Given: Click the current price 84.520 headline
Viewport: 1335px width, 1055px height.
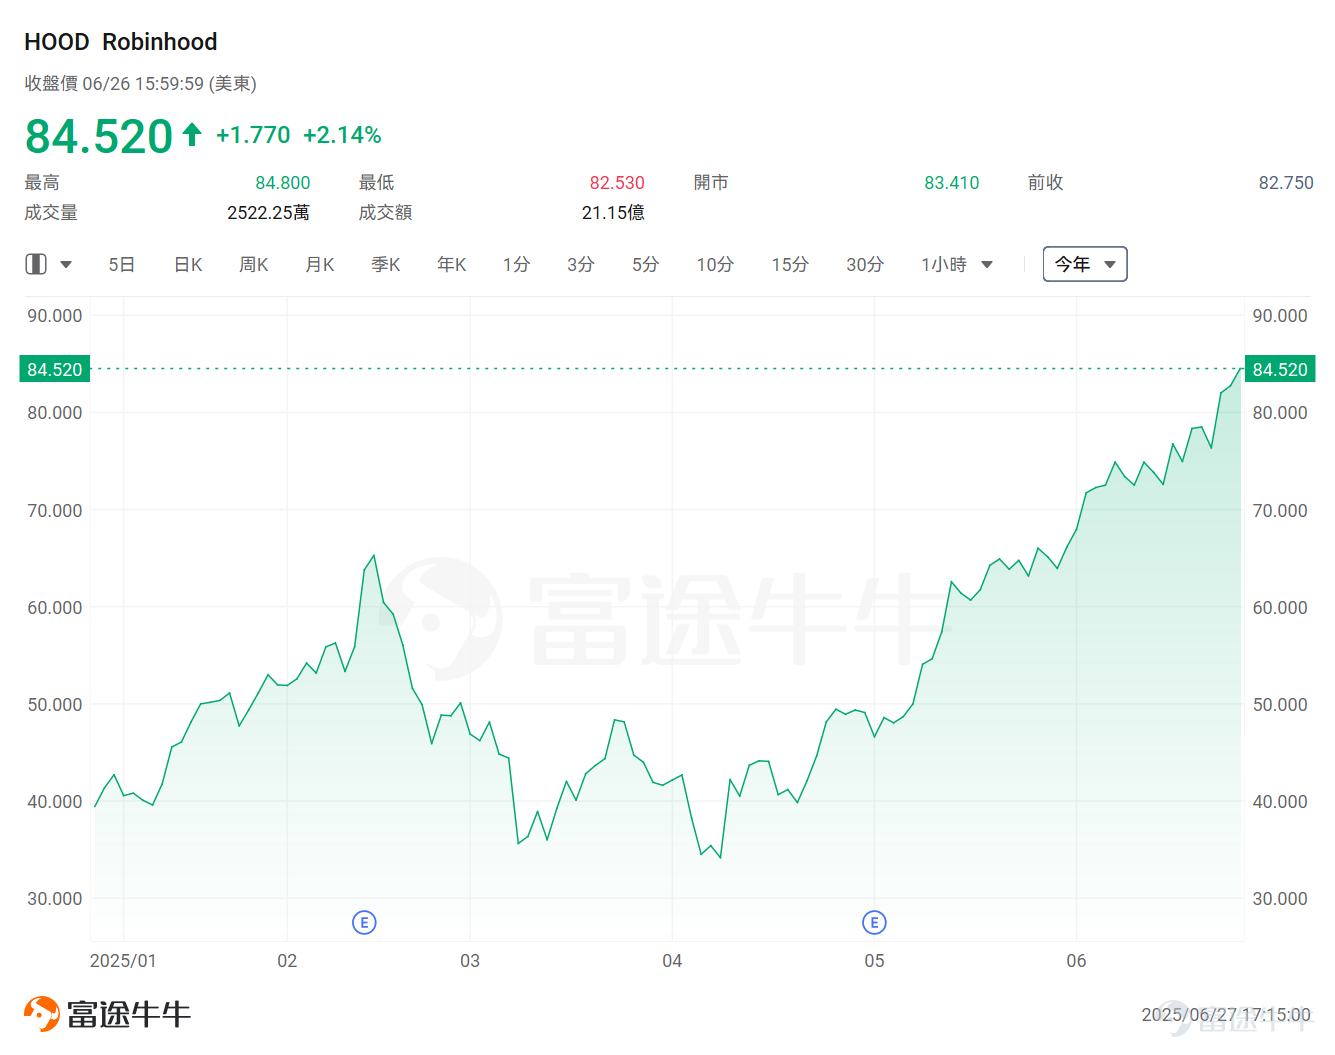Looking at the screenshot, I should click(99, 136).
